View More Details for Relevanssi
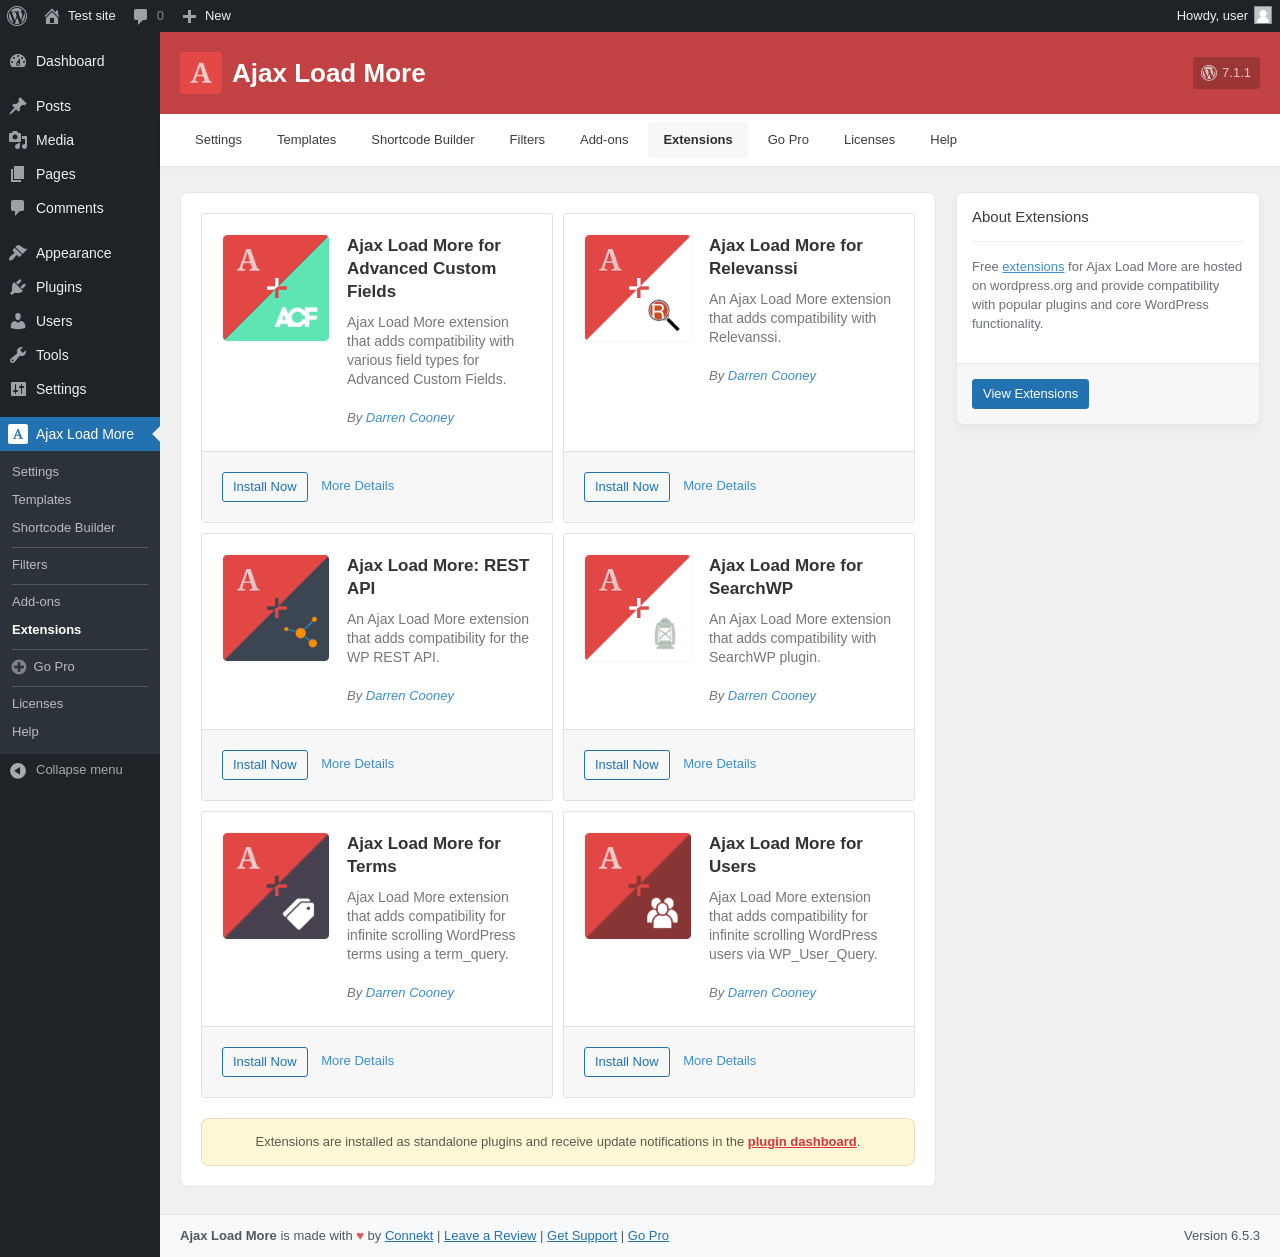The image size is (1280, 1257). pos(719,486)
